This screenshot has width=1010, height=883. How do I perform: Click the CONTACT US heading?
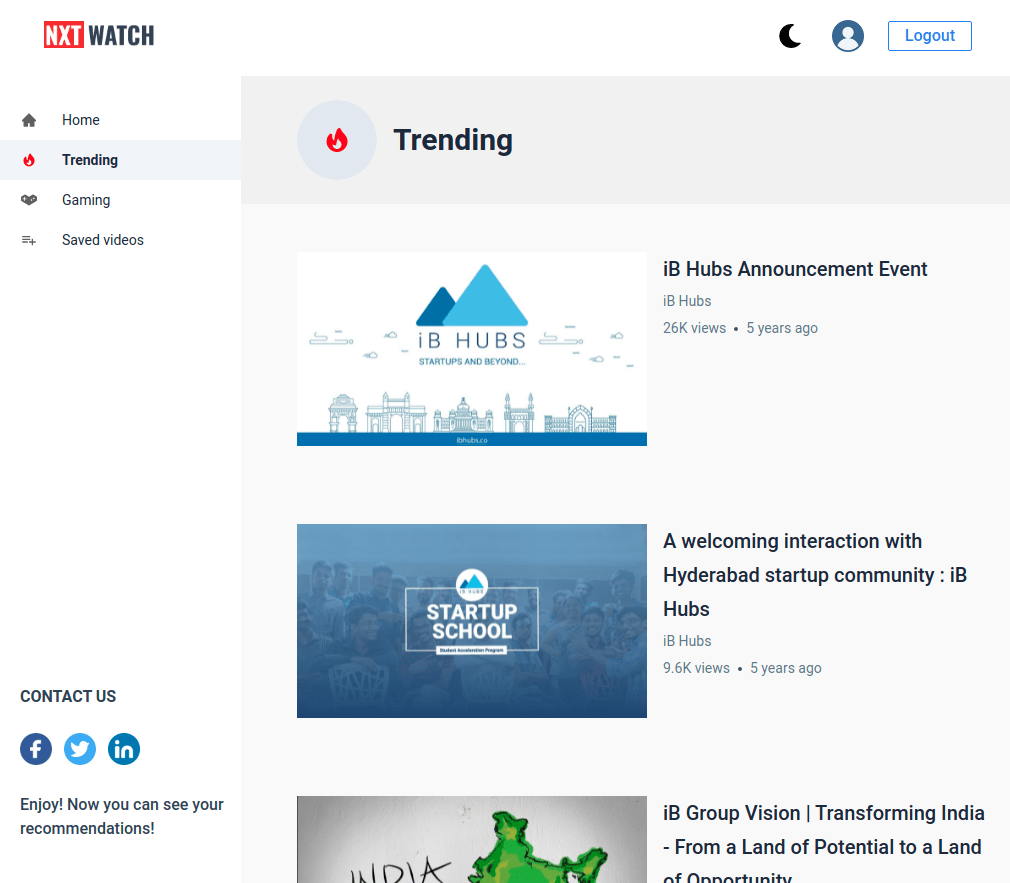click(x=68, y=696)
